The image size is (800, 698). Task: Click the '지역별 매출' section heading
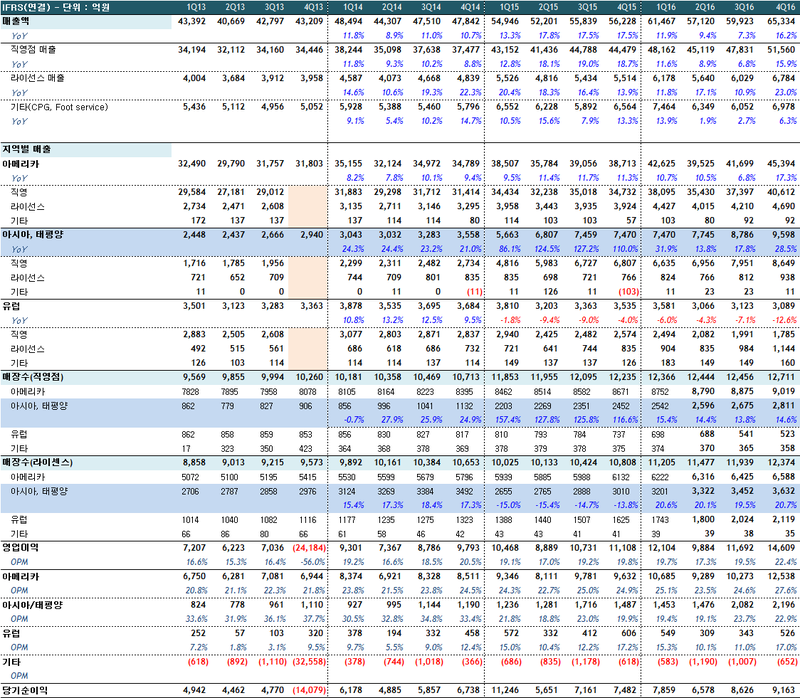27,149
